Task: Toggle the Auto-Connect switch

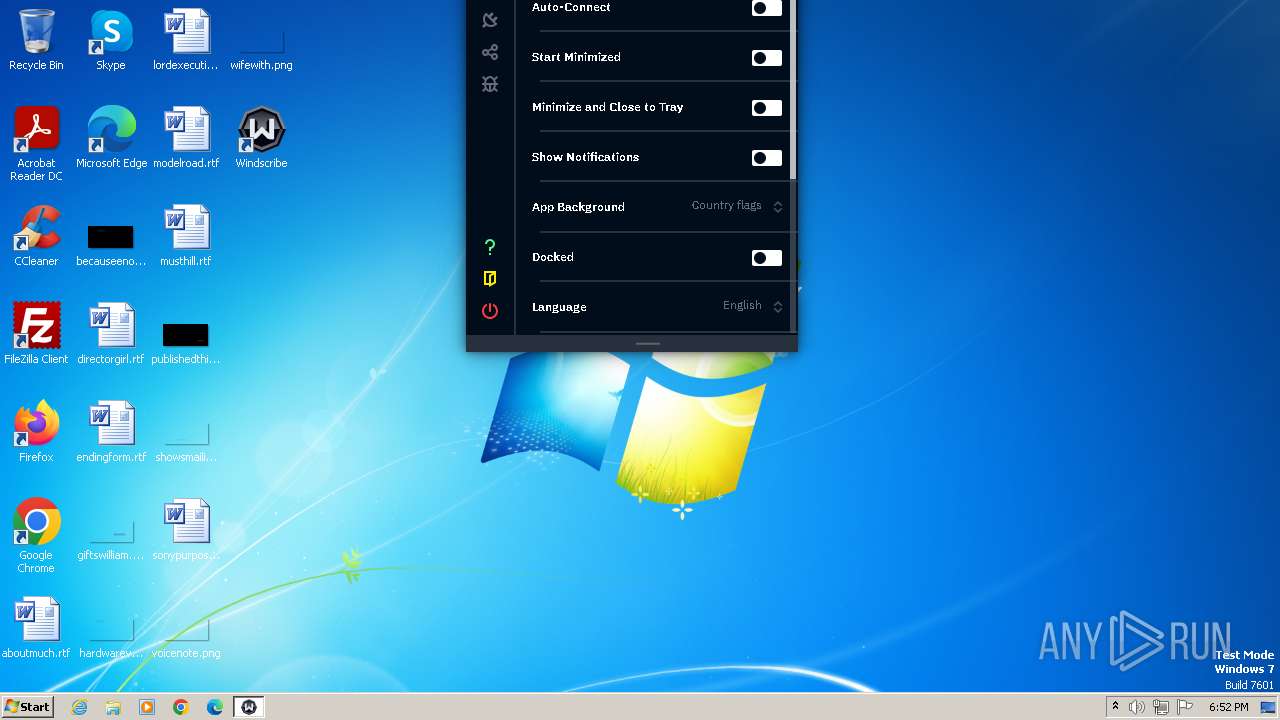Action: click(767, 8)
